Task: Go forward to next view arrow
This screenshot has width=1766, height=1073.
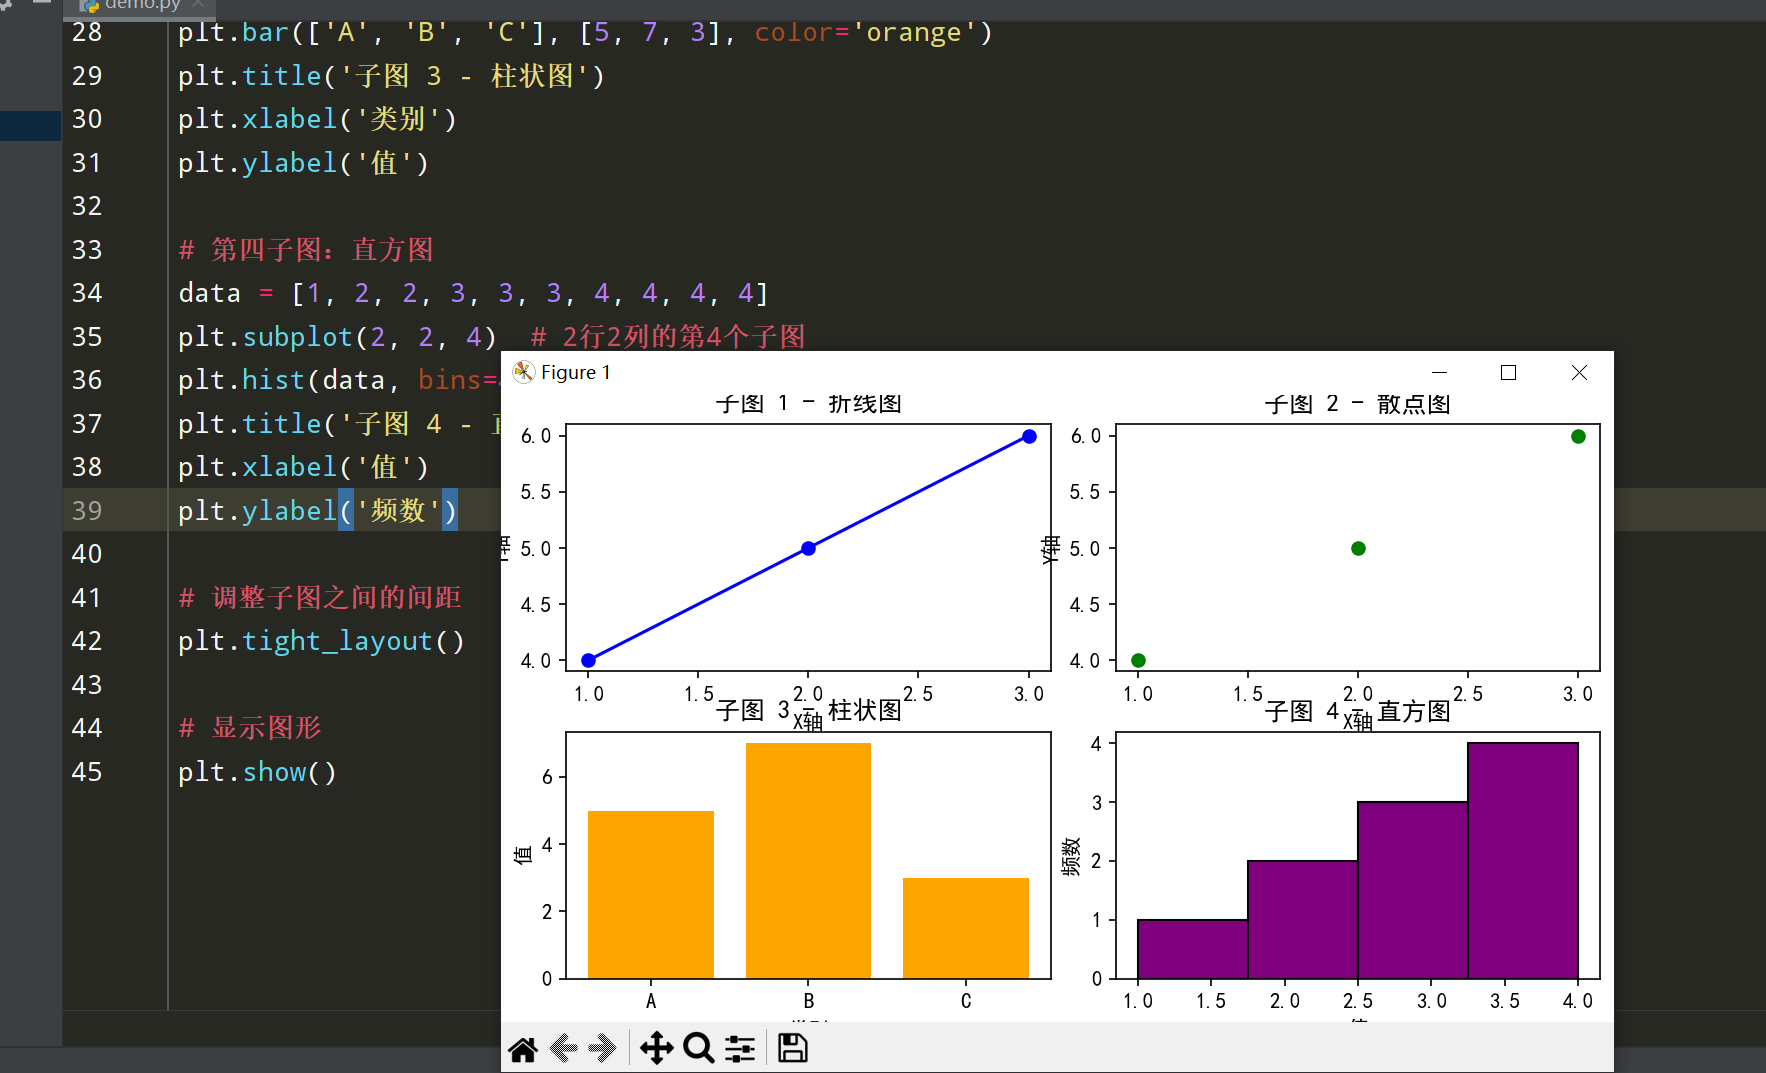Action: point(602,1048)
